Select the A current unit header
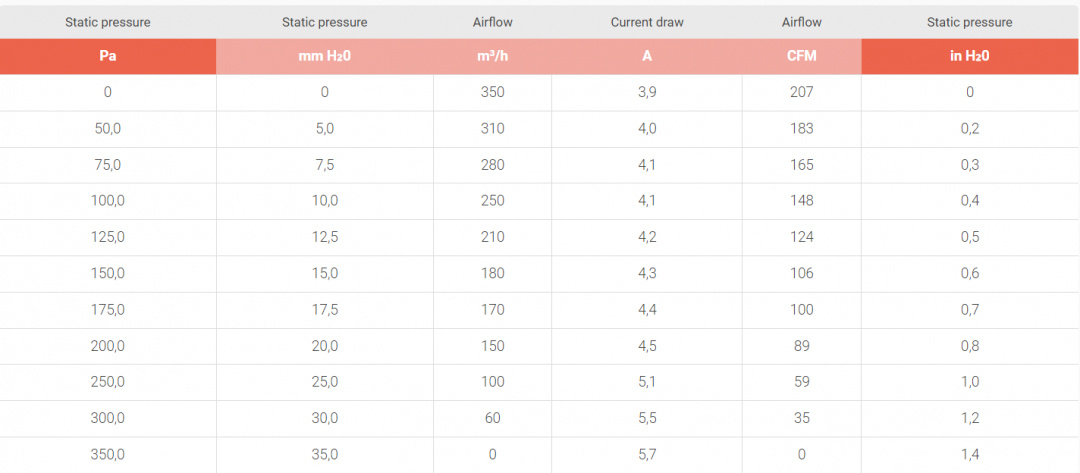 [x=647, y=56]
